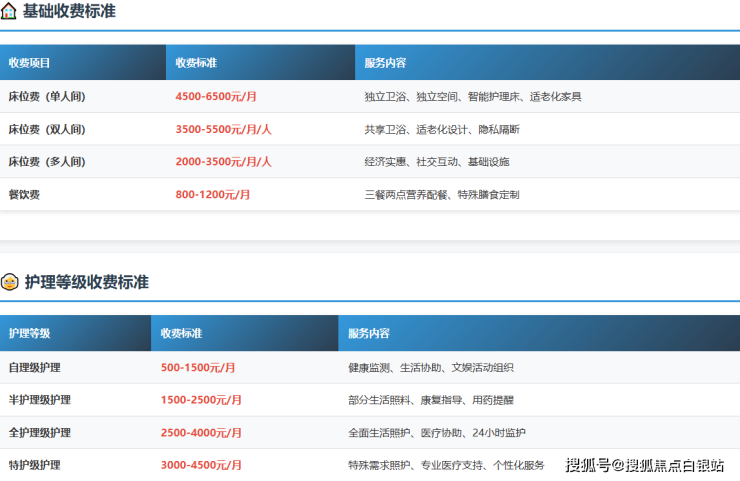This screenshot has width=740, height=481.
Task: Click the 床位费（多人间）row label
Action: [46, 161]
